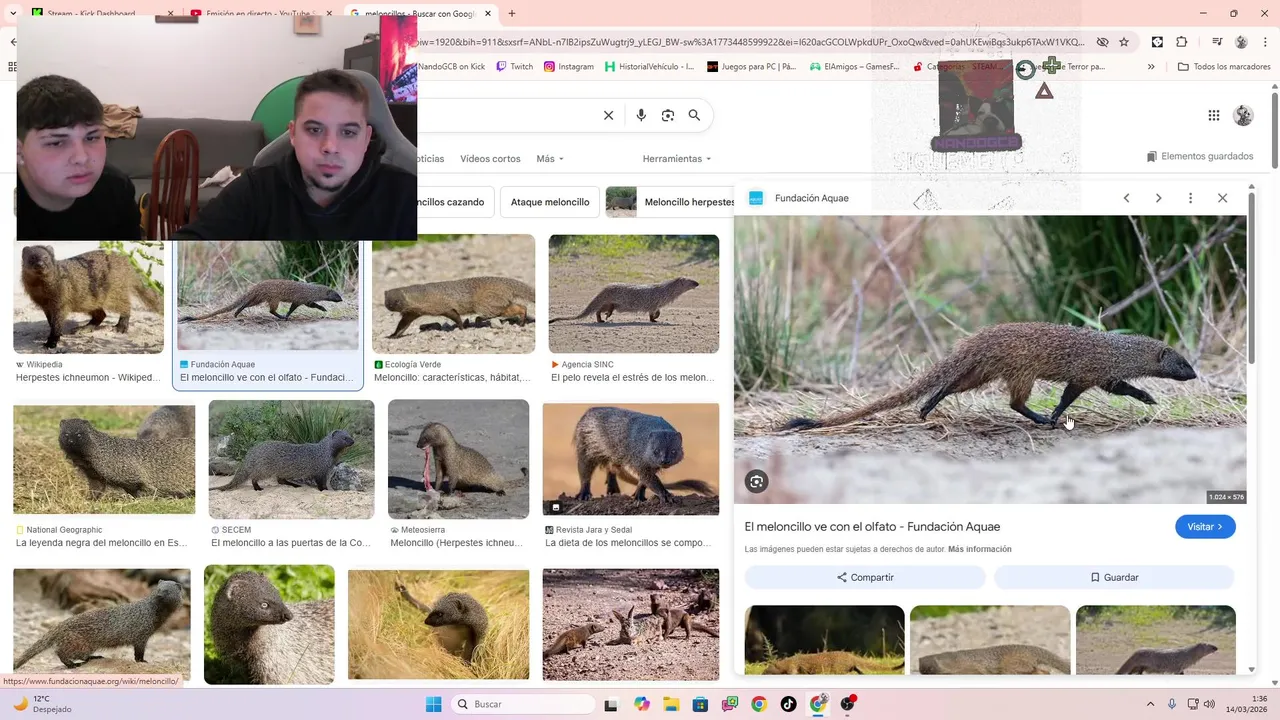Search inside image with Lens button
Image resolution: width=1280 pixels, height=720 pixels.
pyautogui.click(x=756, y=481)
